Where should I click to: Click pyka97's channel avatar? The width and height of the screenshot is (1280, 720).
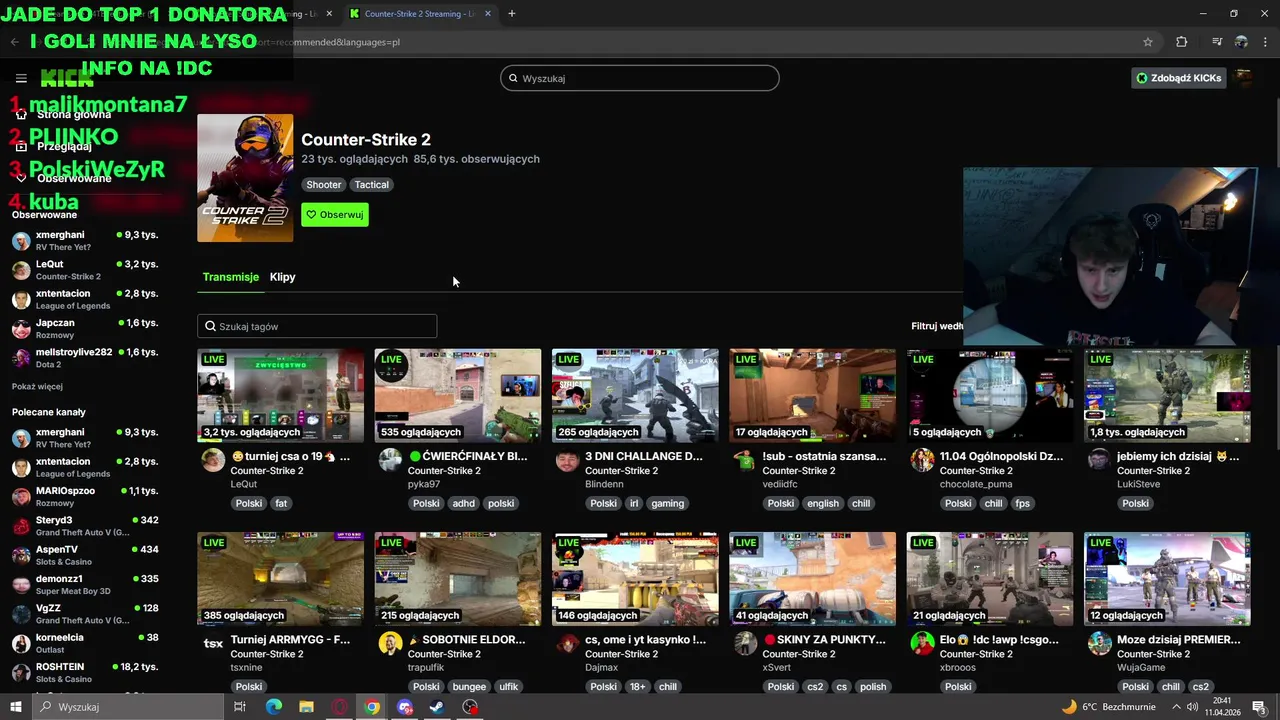[390, 460]
